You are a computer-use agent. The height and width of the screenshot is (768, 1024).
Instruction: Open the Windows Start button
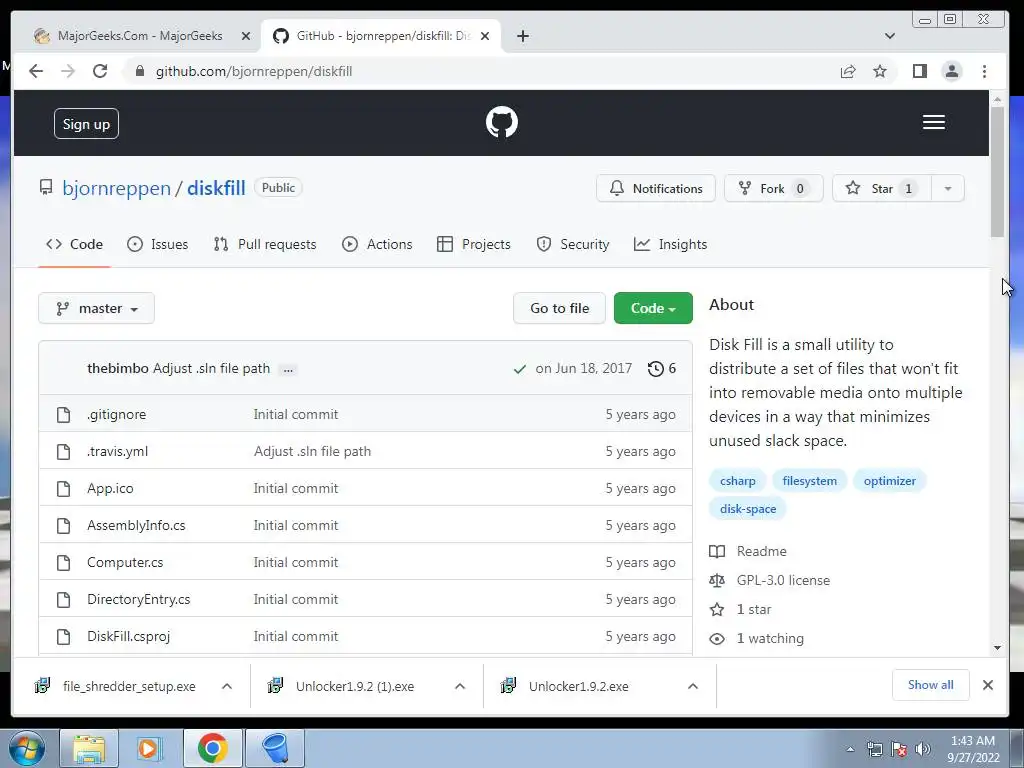(x=26, y=748)
